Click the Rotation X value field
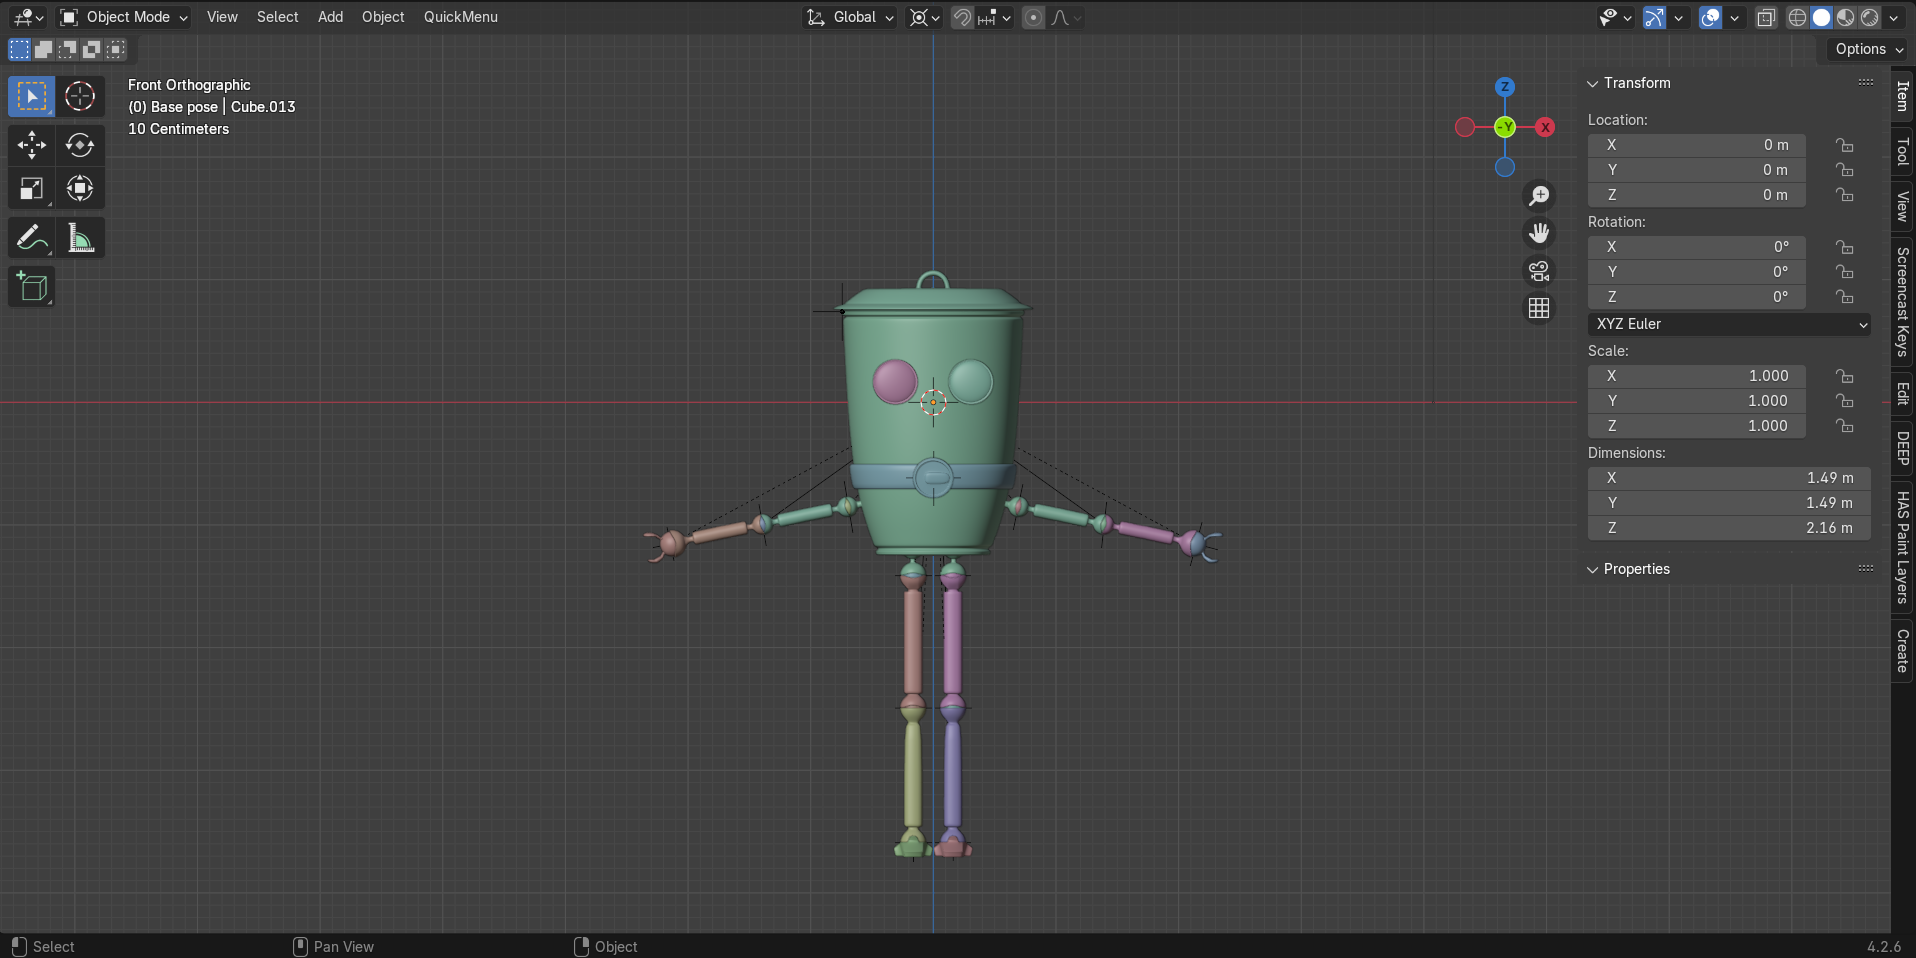This screenshot has width=1916, height=958. [x=1697, y=247]
